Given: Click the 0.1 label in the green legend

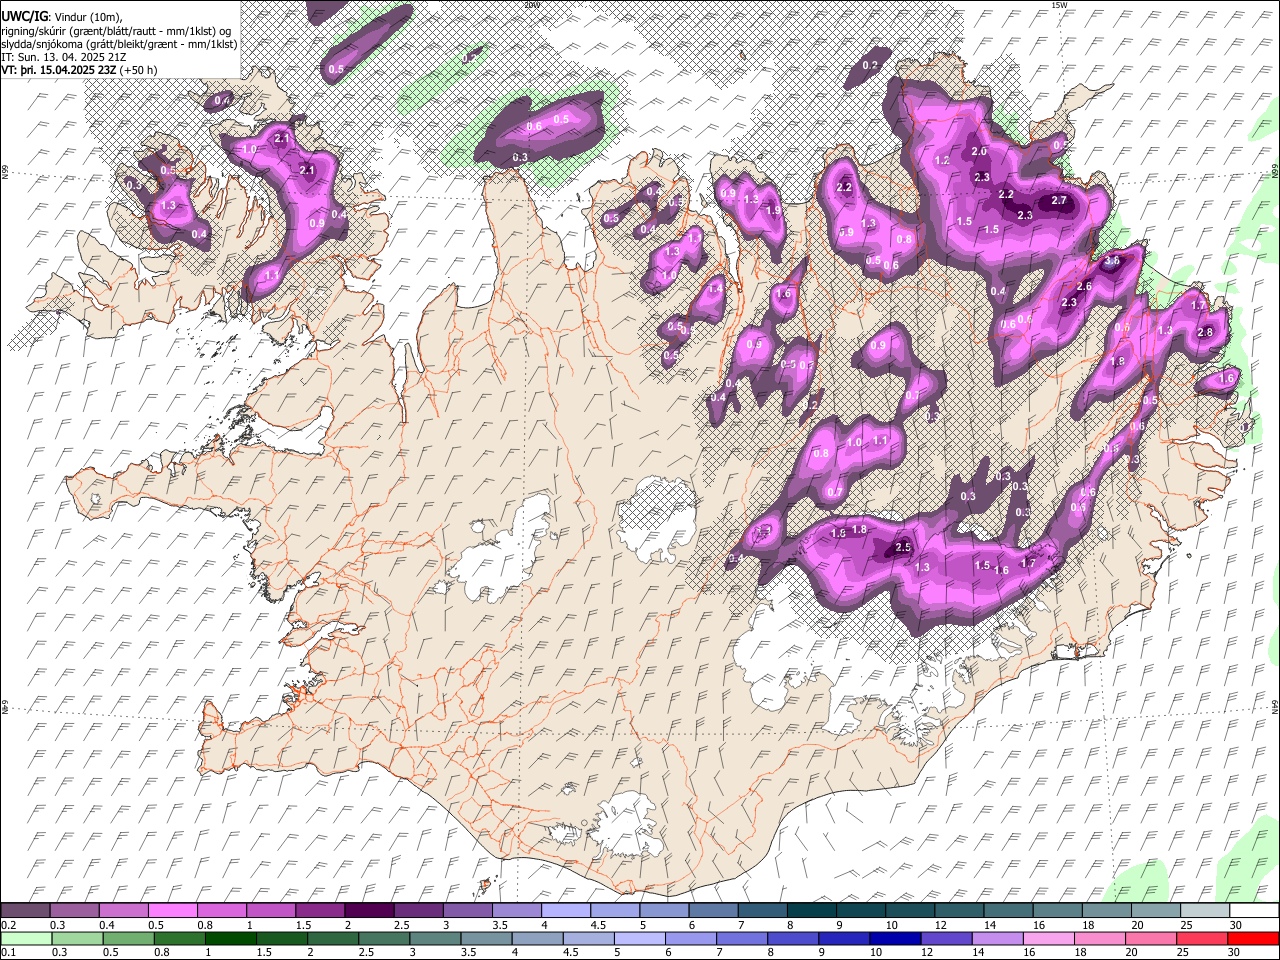Looking at the screenshot, I should pyautogui.click(x=8, y=953).
